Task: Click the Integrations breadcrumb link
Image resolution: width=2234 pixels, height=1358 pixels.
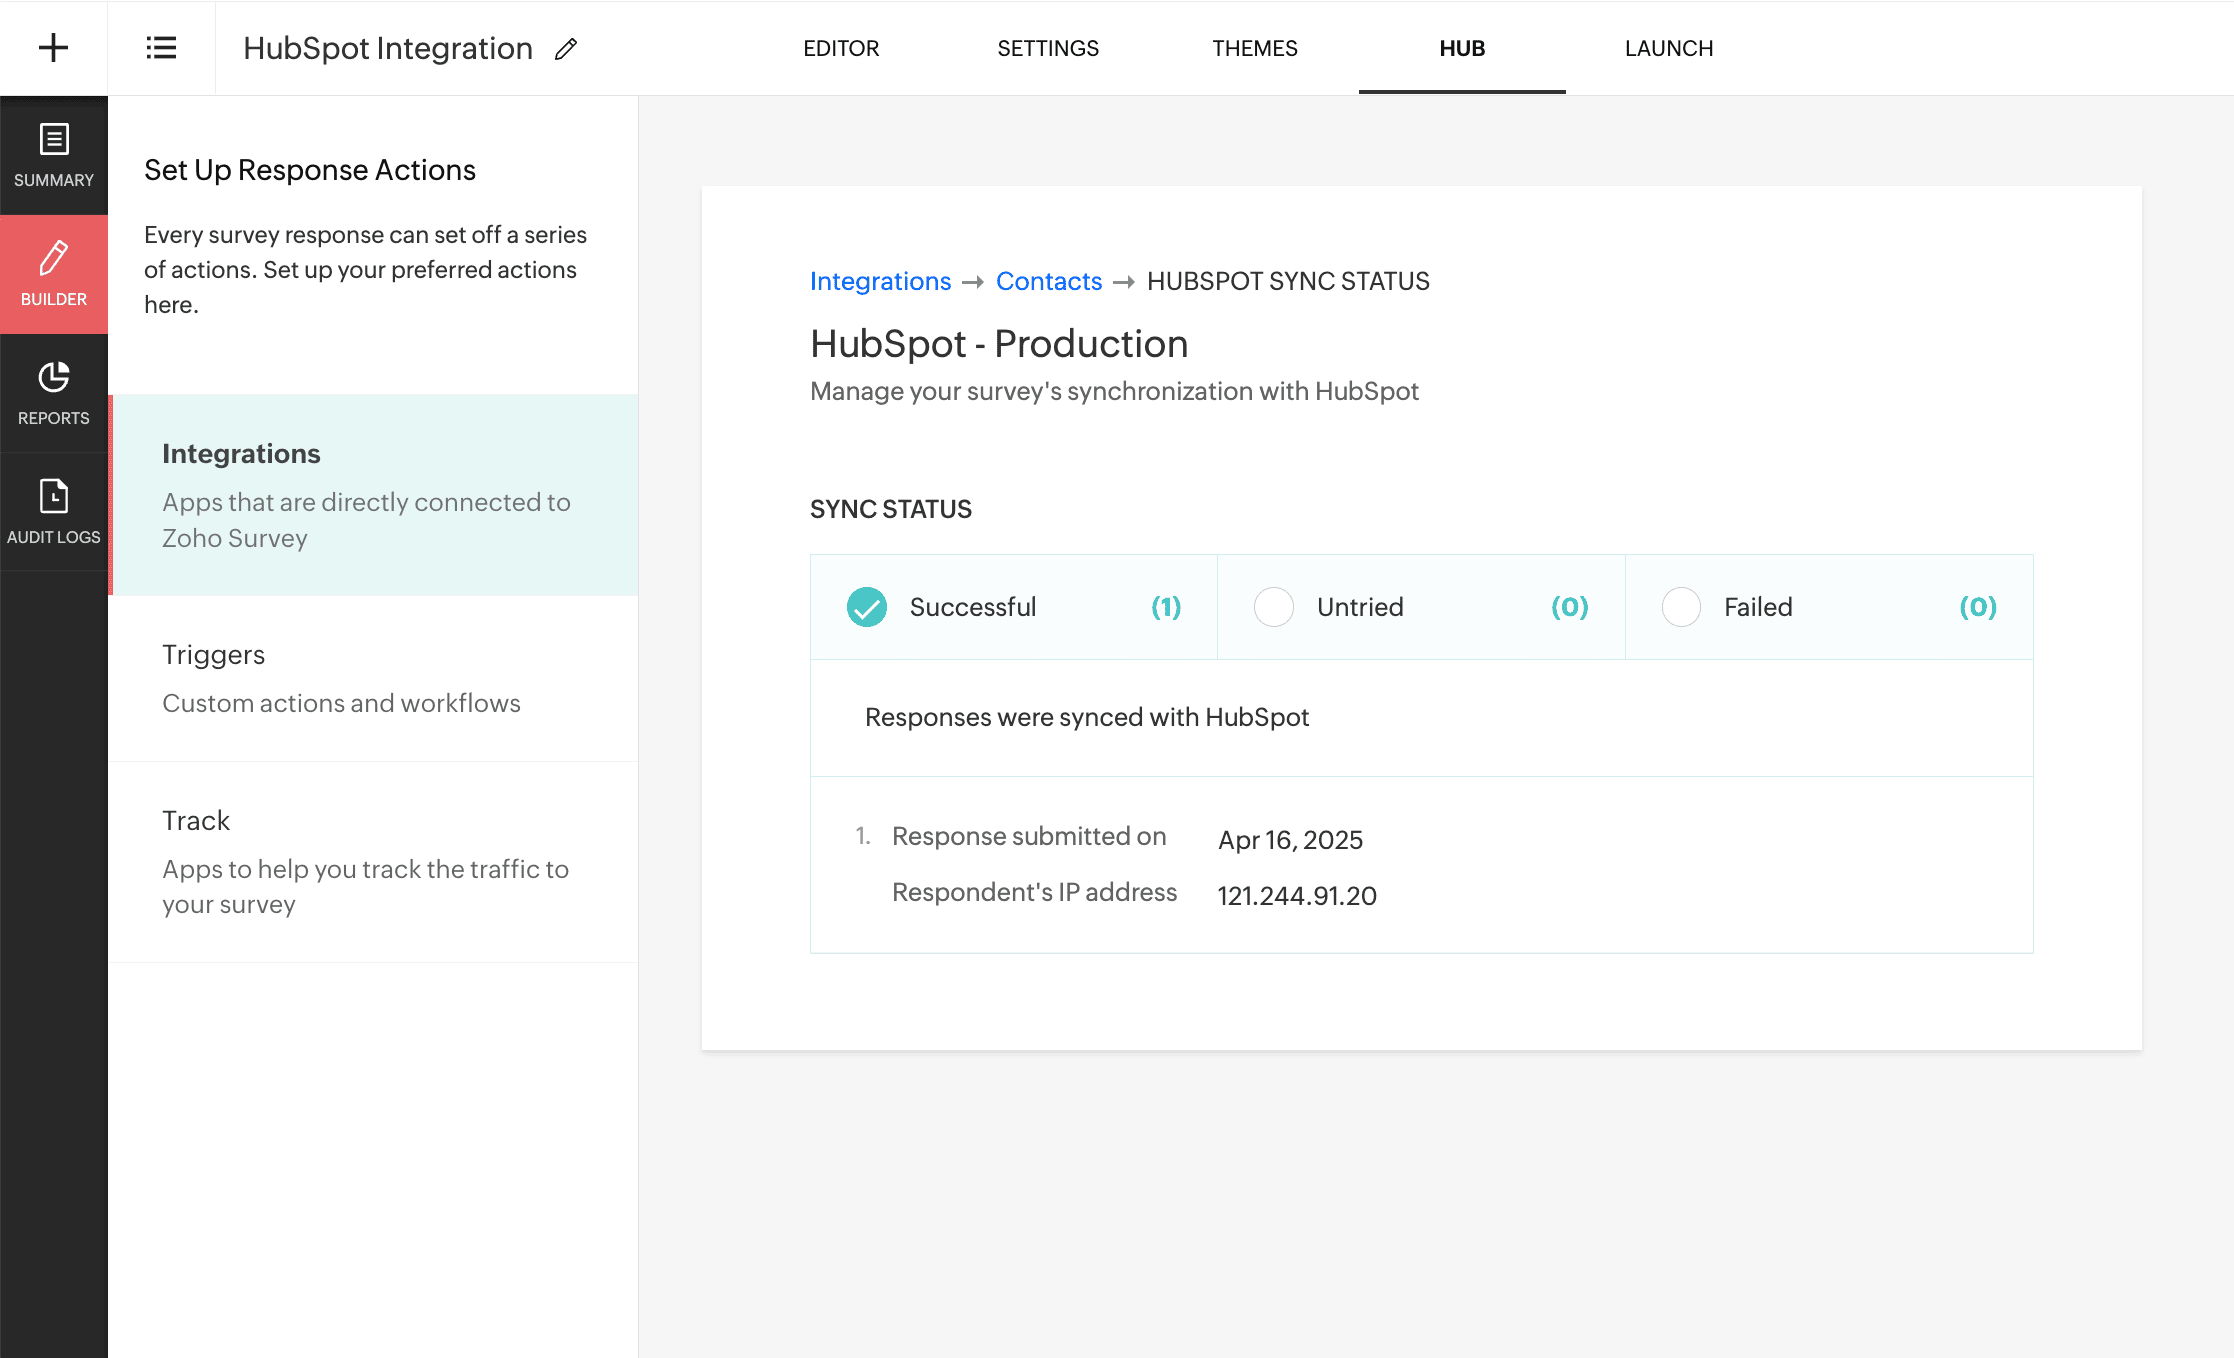Action: (880, 281)
